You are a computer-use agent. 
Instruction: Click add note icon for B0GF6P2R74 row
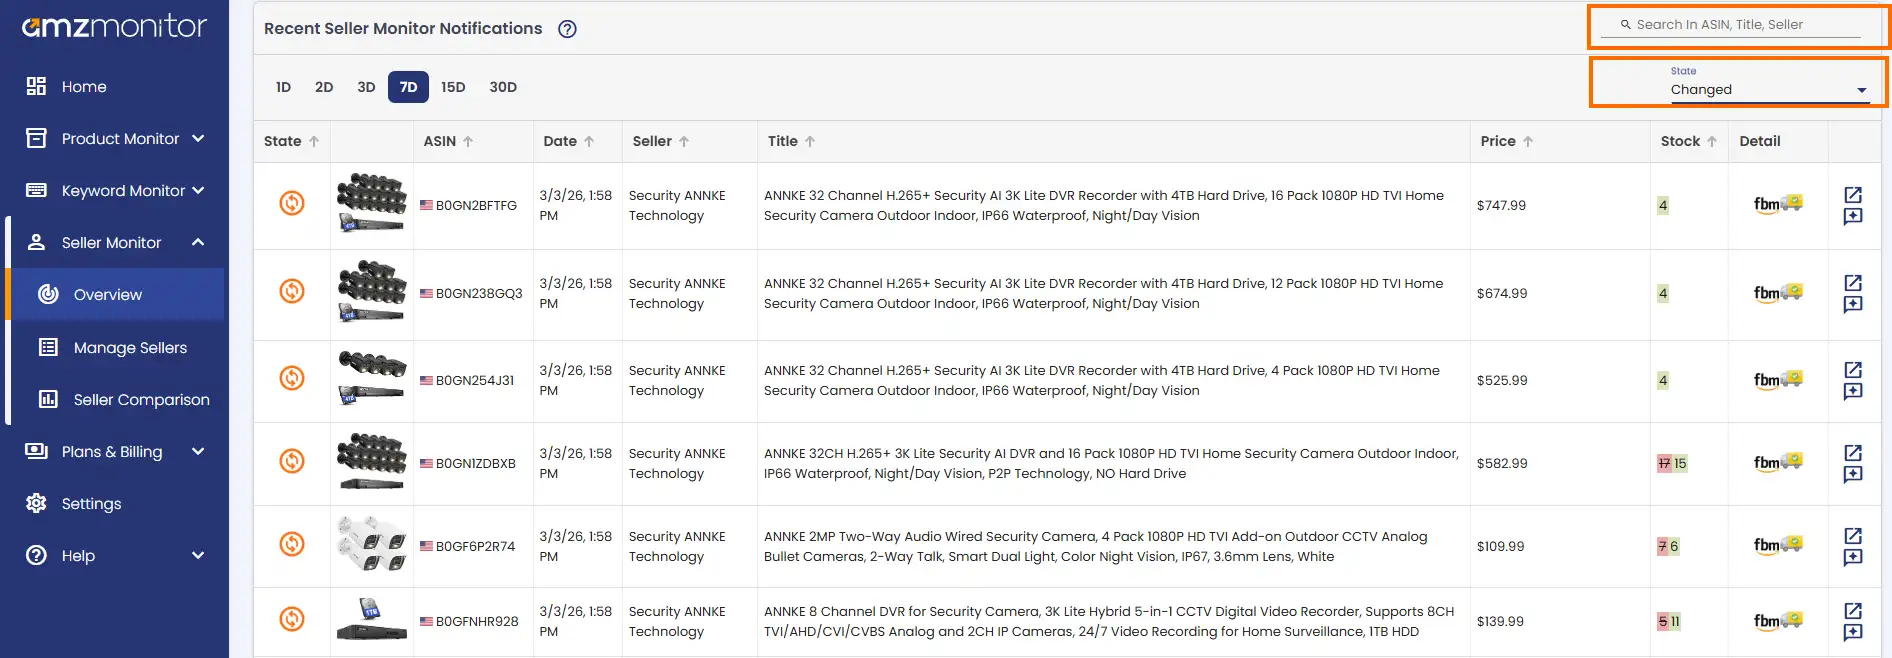tap(1853, 557)
